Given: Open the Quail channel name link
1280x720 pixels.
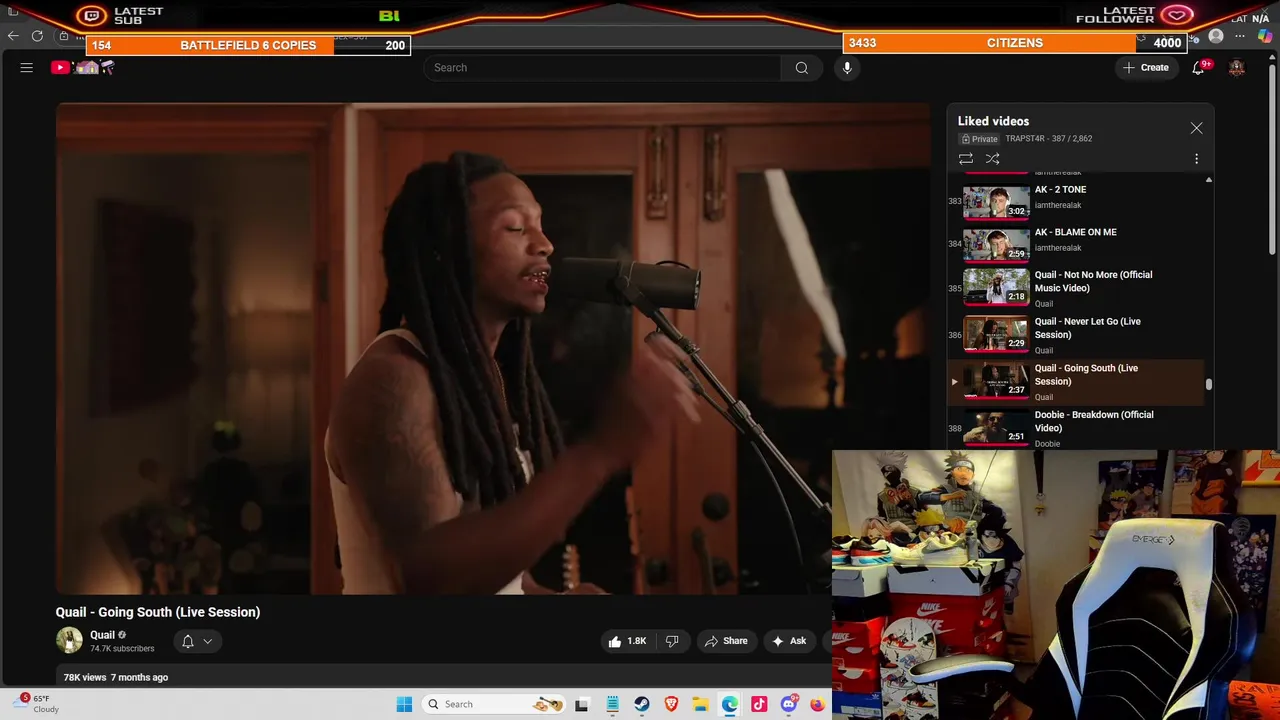Looking at the screenshot, I should 102,635.
